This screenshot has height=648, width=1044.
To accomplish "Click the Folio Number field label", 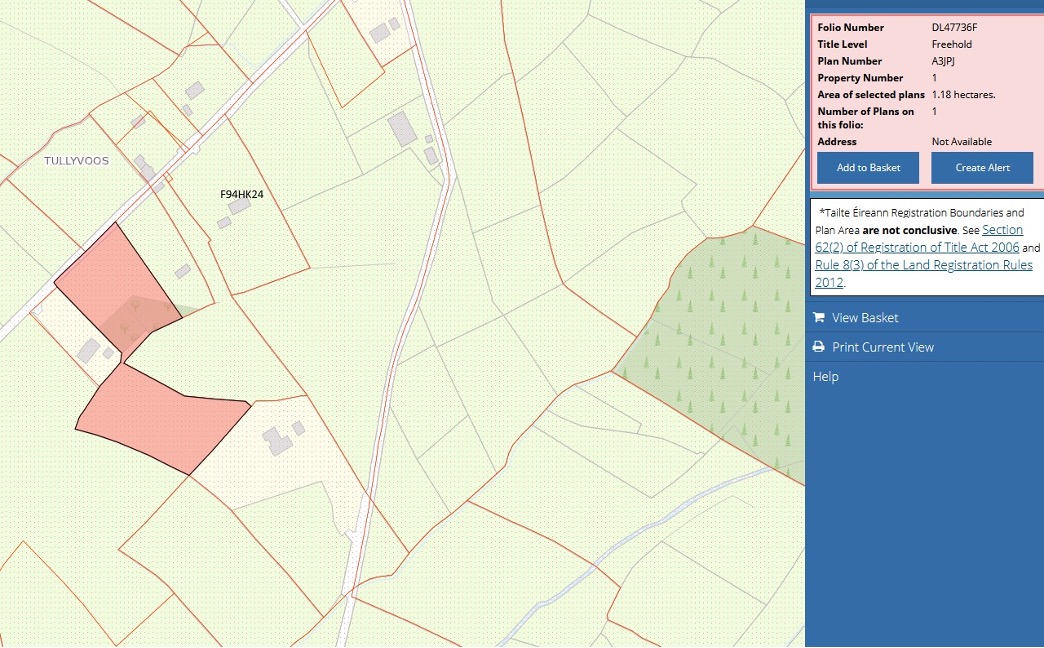I will [851, 27].
